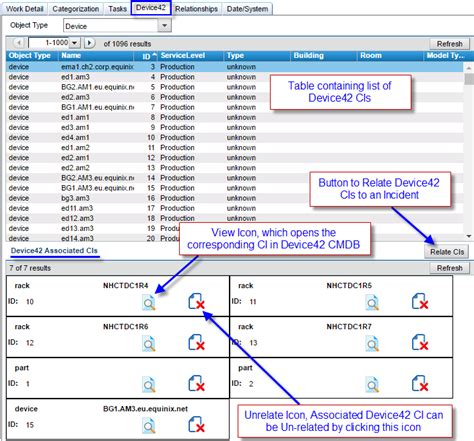Select row BG2.AM1.eu.equinix with ID 5
Screen dimensions: 474x441
pyautogui.click(x=234, y=87)
